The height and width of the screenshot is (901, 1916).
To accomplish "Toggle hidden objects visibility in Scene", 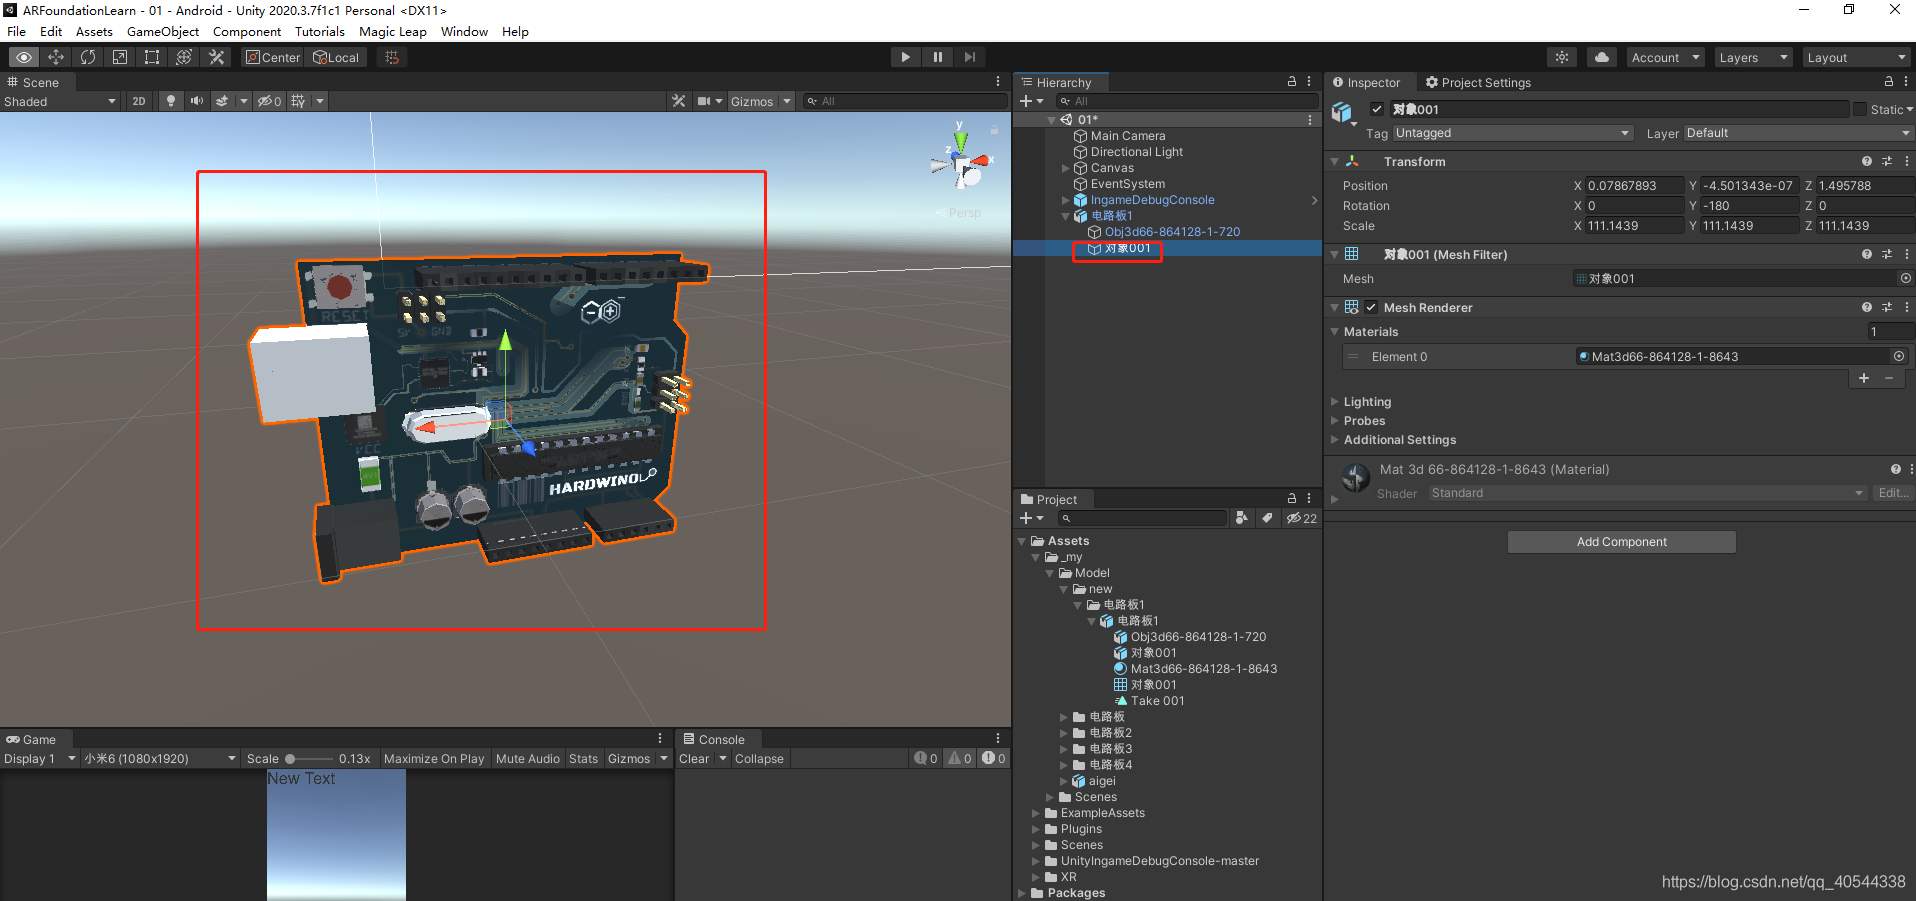I will tap(269, 101).
